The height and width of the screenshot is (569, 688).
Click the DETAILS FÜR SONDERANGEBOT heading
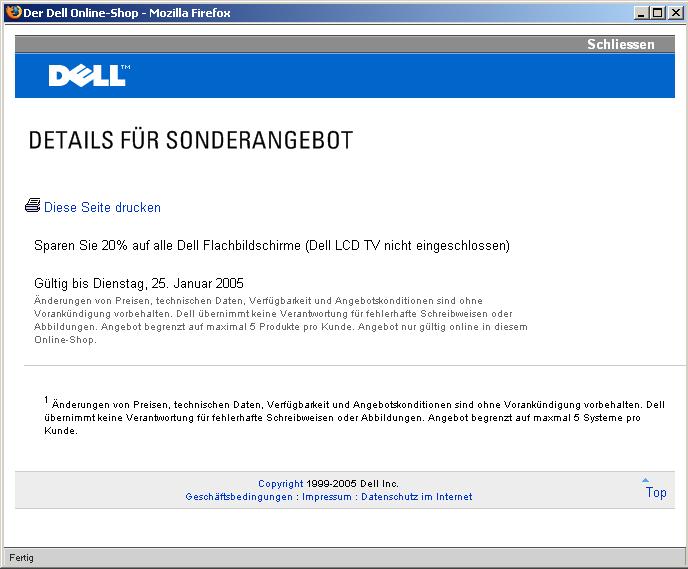pyautogui.click(x=191, y=140)
